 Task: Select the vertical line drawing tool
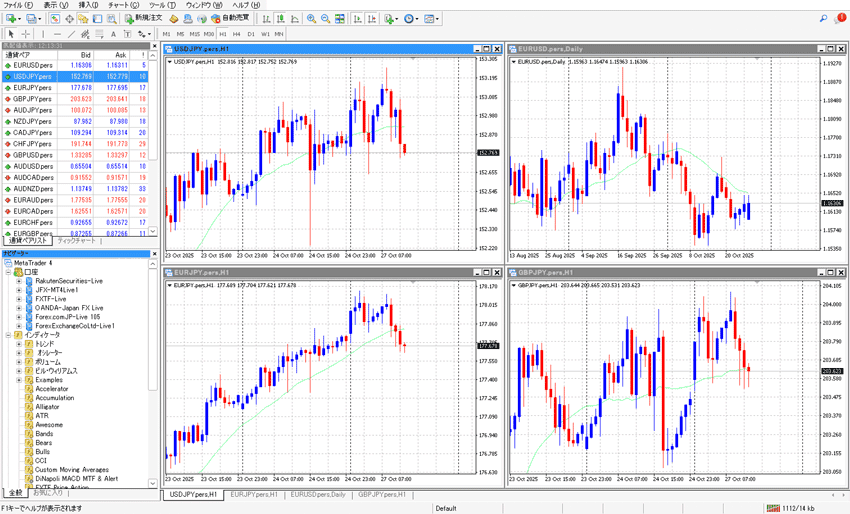click(43, 34)
